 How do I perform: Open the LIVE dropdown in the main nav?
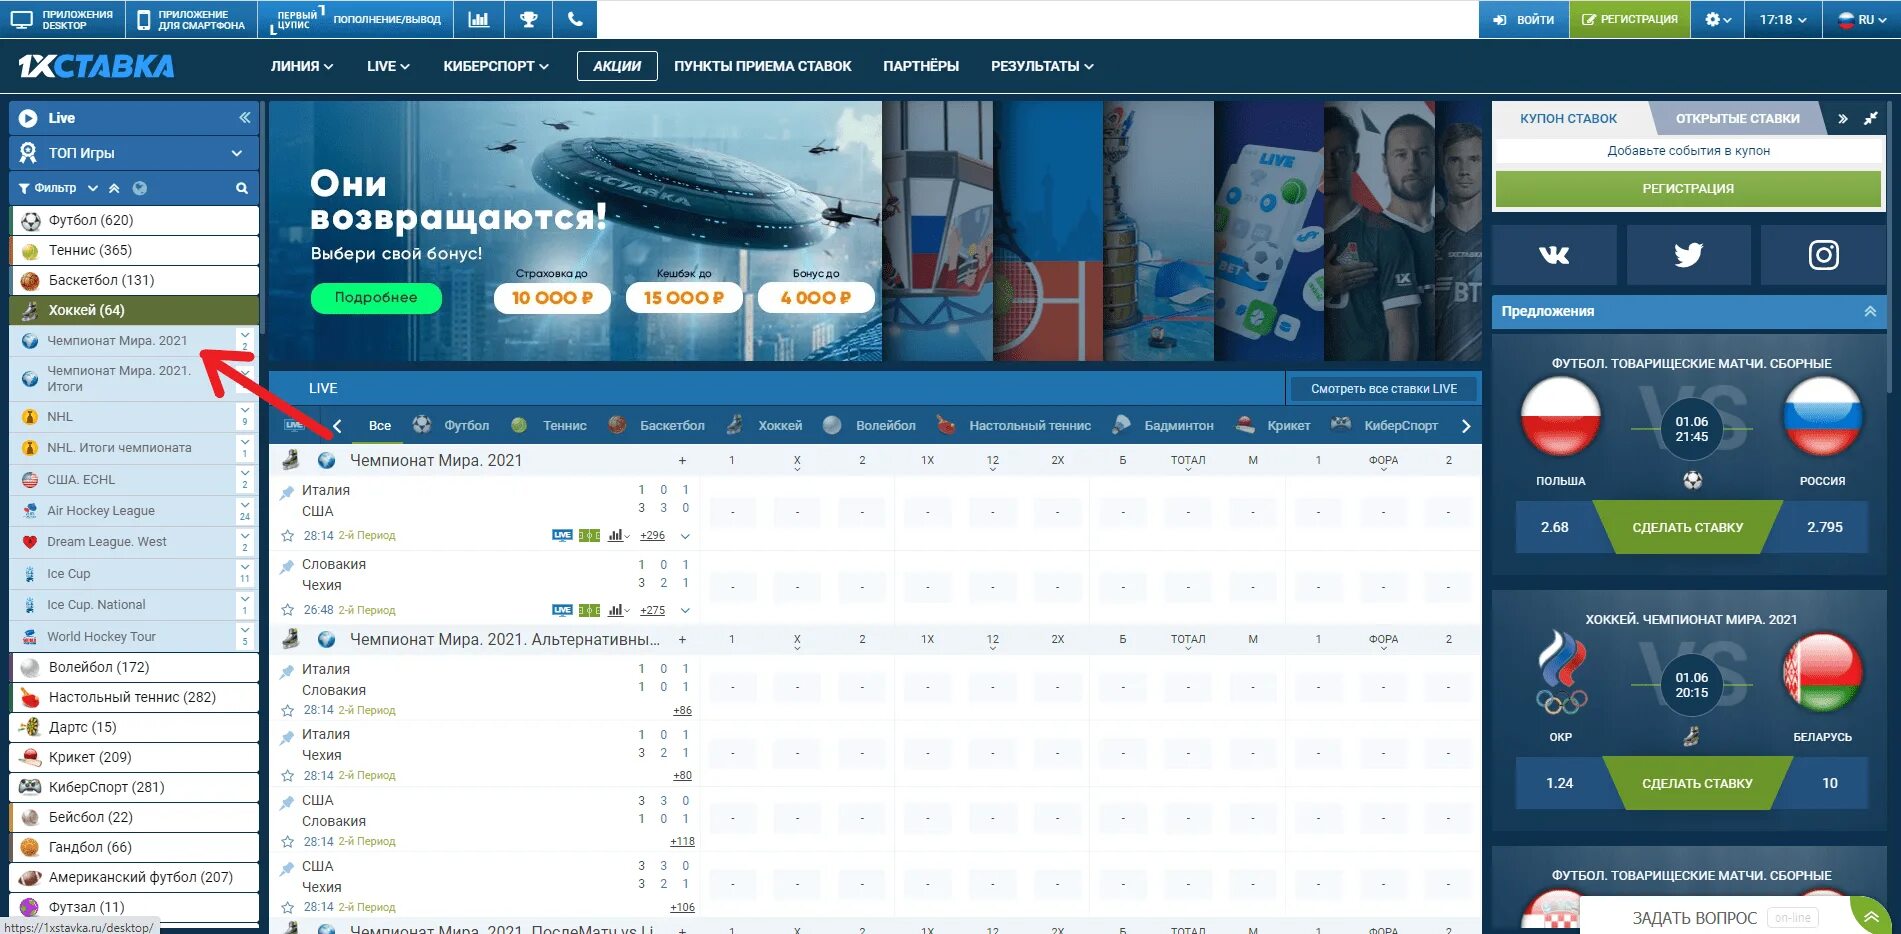click(x=388, y=66)
